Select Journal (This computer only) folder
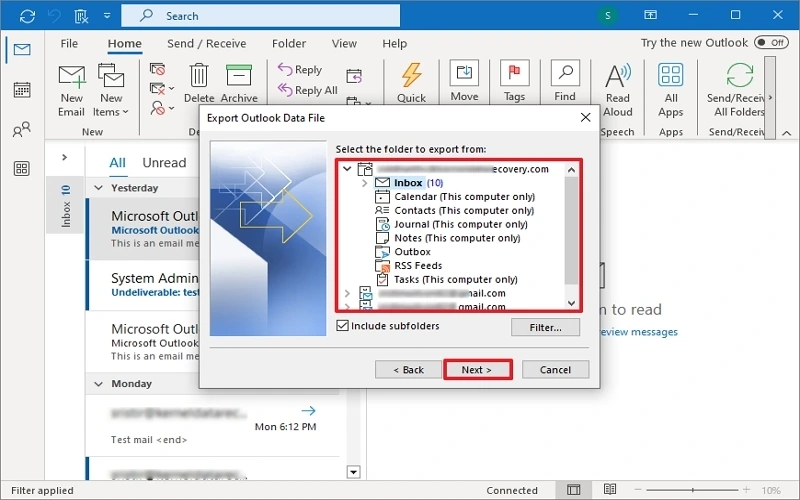The image size is (800, 500). [451, 224]
